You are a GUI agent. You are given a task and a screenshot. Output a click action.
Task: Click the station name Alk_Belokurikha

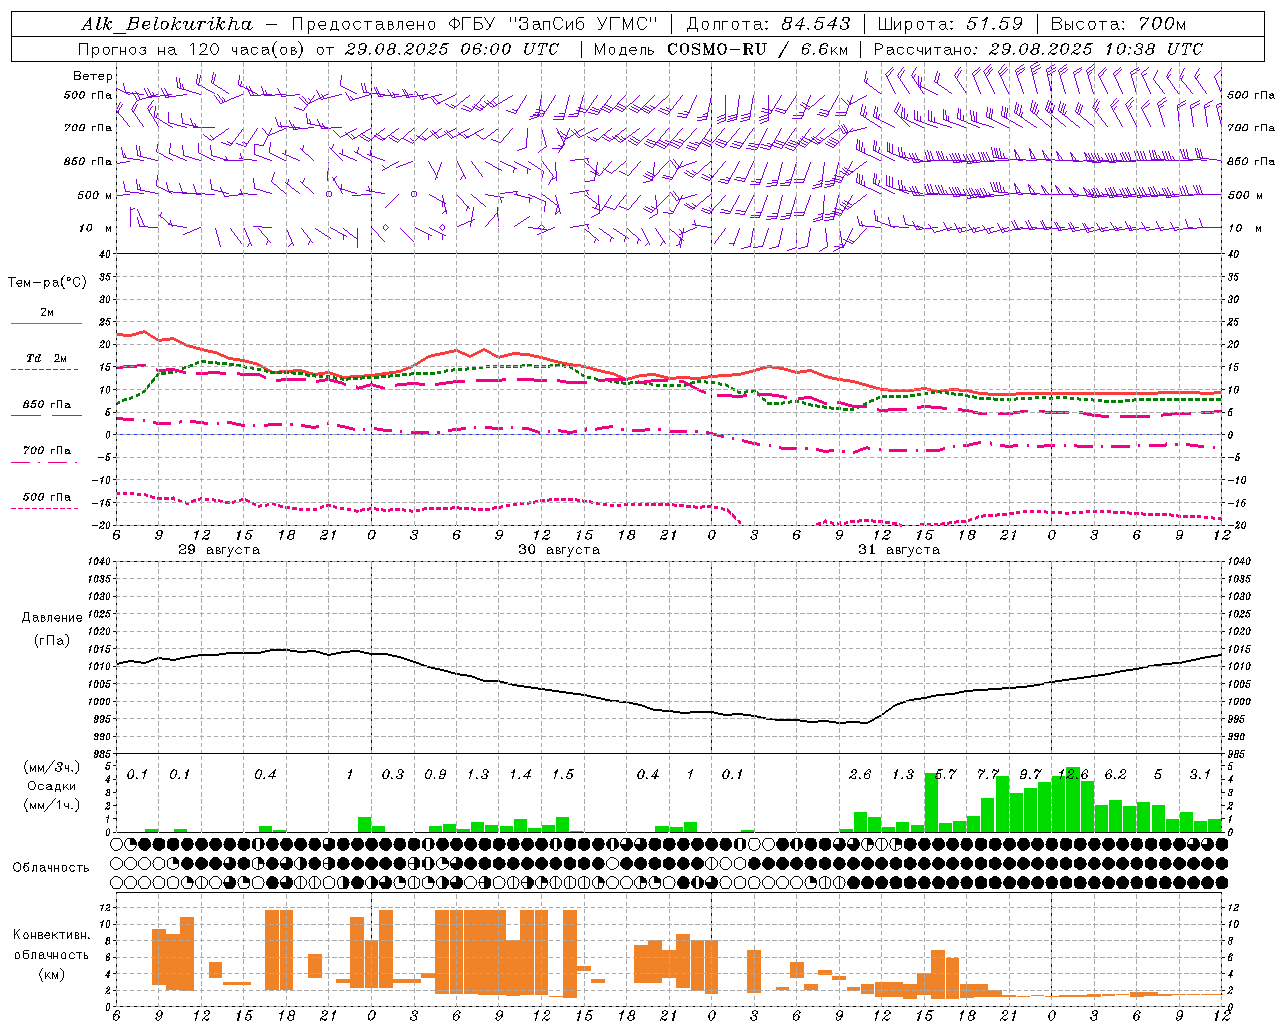pyautogui.click(x=166, y=24)
